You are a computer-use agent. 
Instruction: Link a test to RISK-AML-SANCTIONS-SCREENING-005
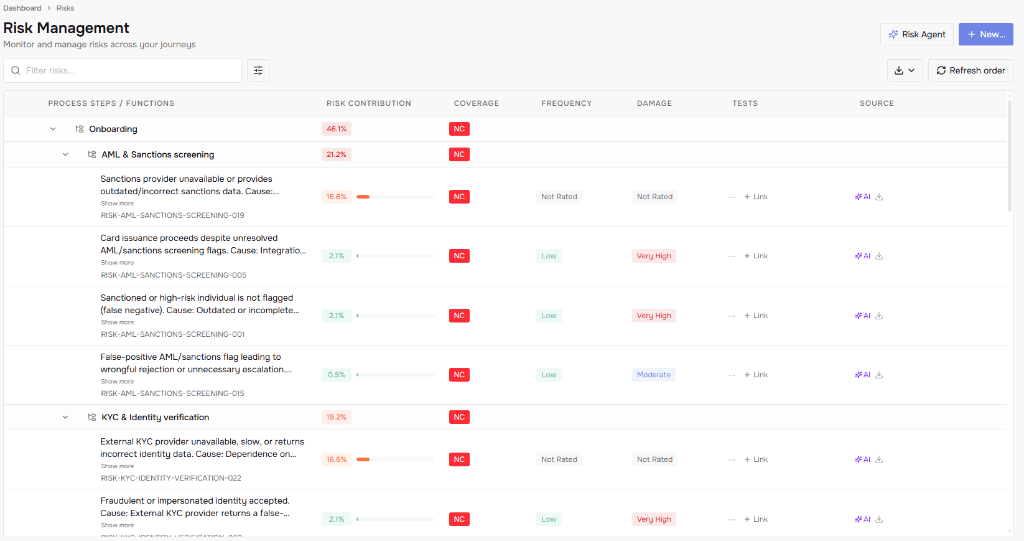pos(756,256)
